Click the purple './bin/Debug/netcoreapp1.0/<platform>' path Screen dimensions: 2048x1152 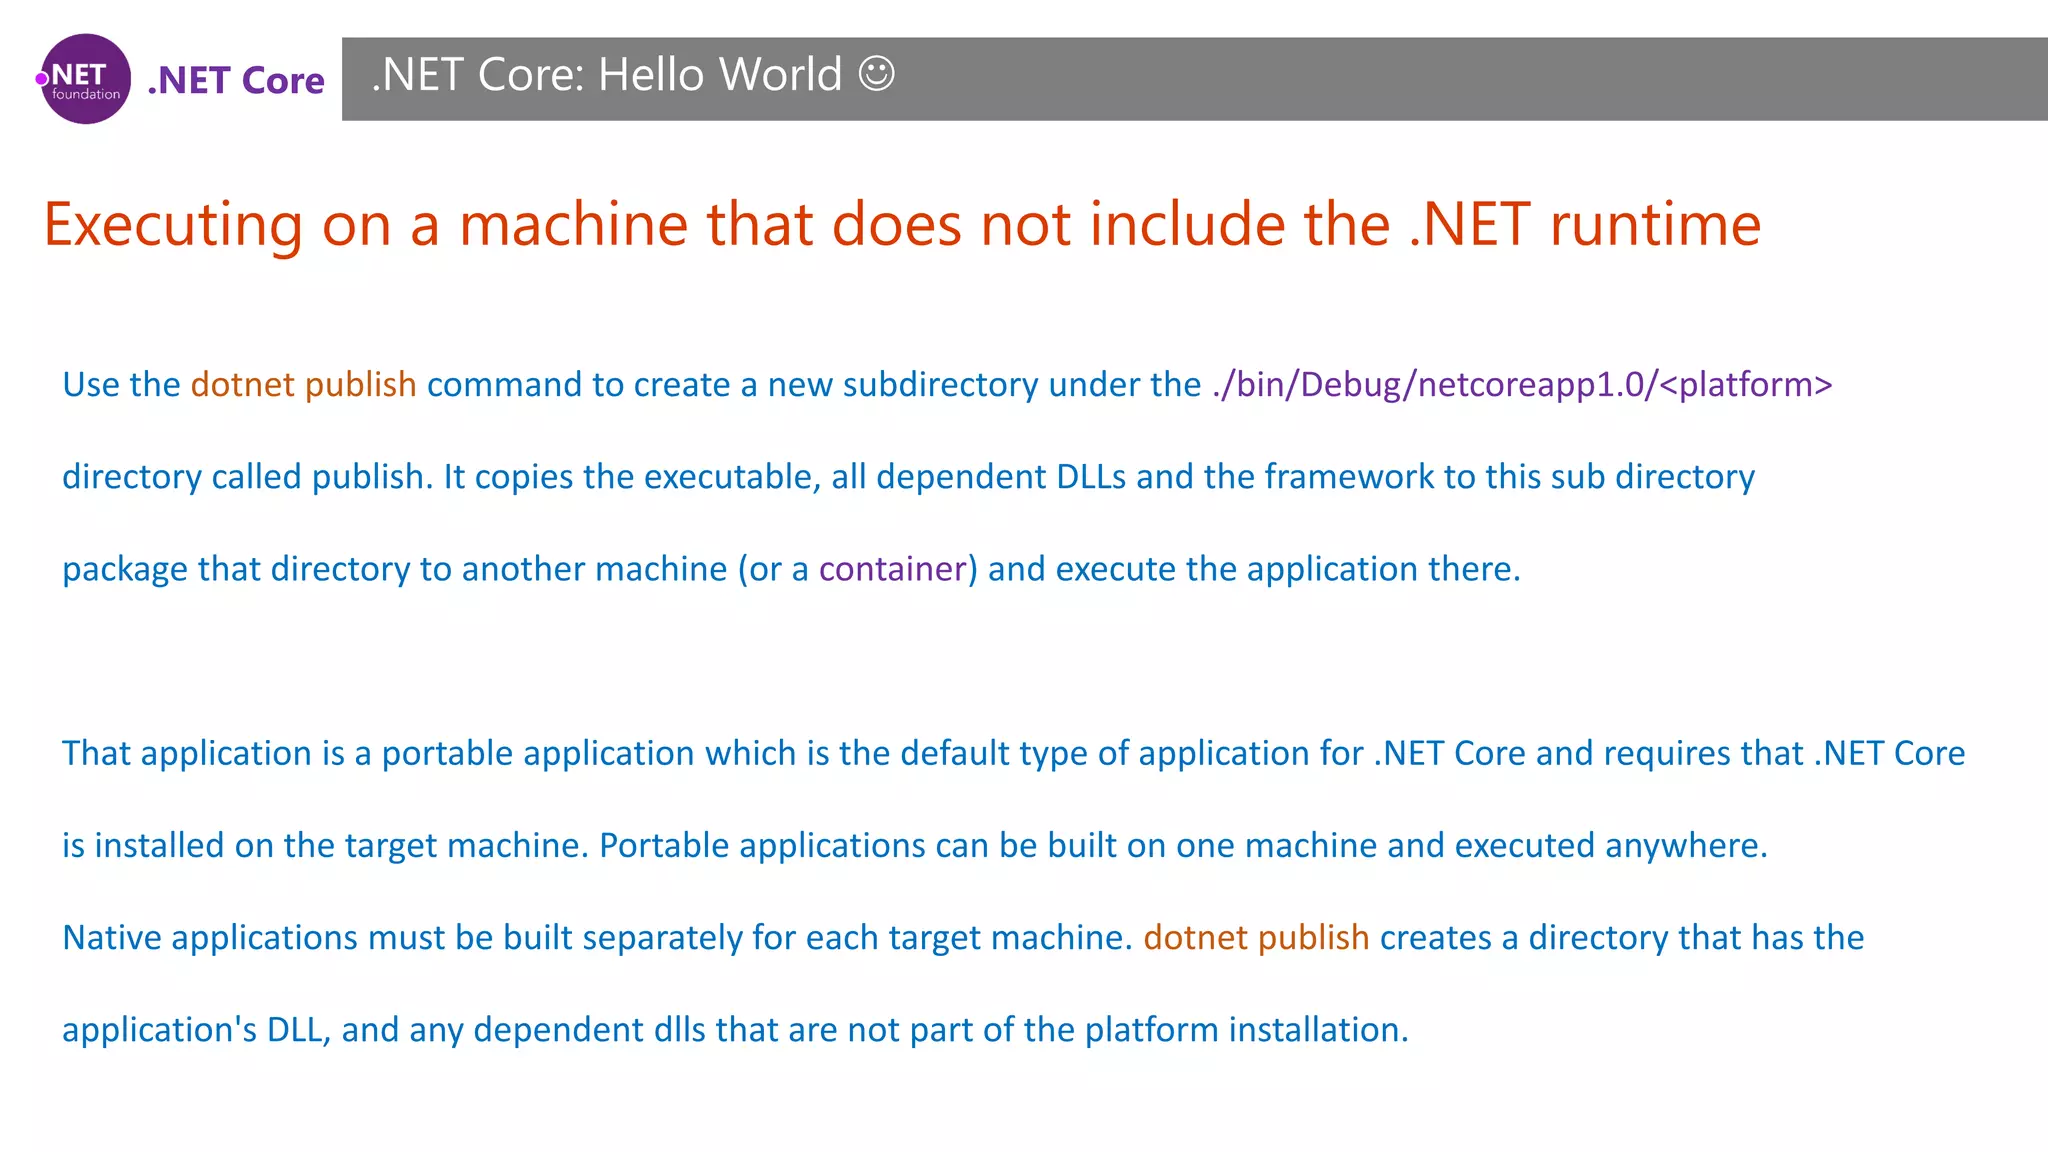[1521, 385]
